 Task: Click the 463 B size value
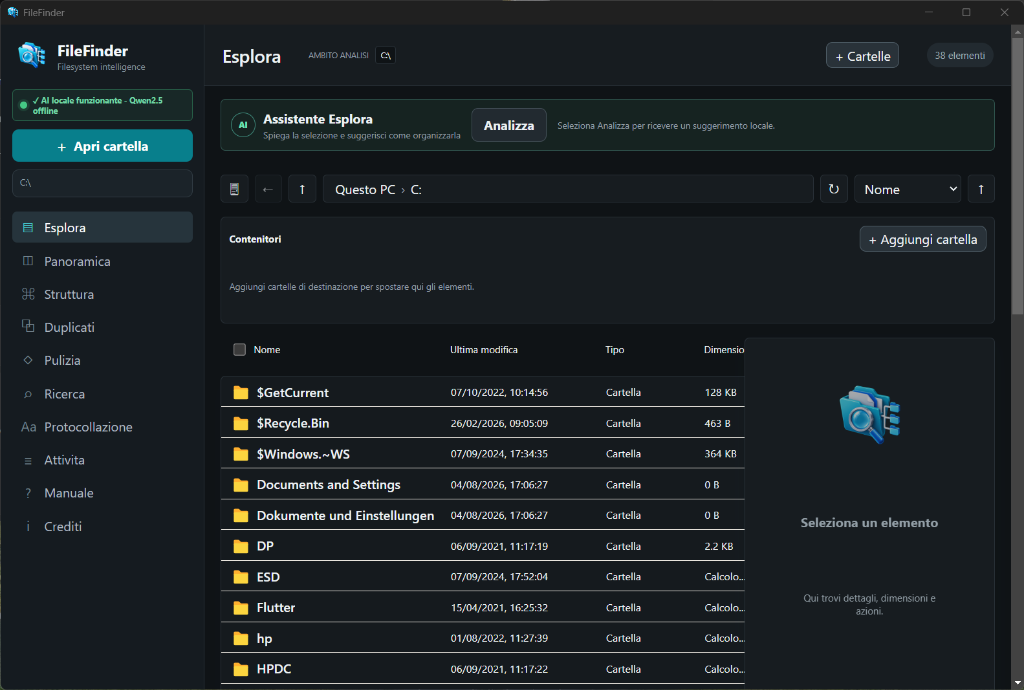click(x=717, y=424)
